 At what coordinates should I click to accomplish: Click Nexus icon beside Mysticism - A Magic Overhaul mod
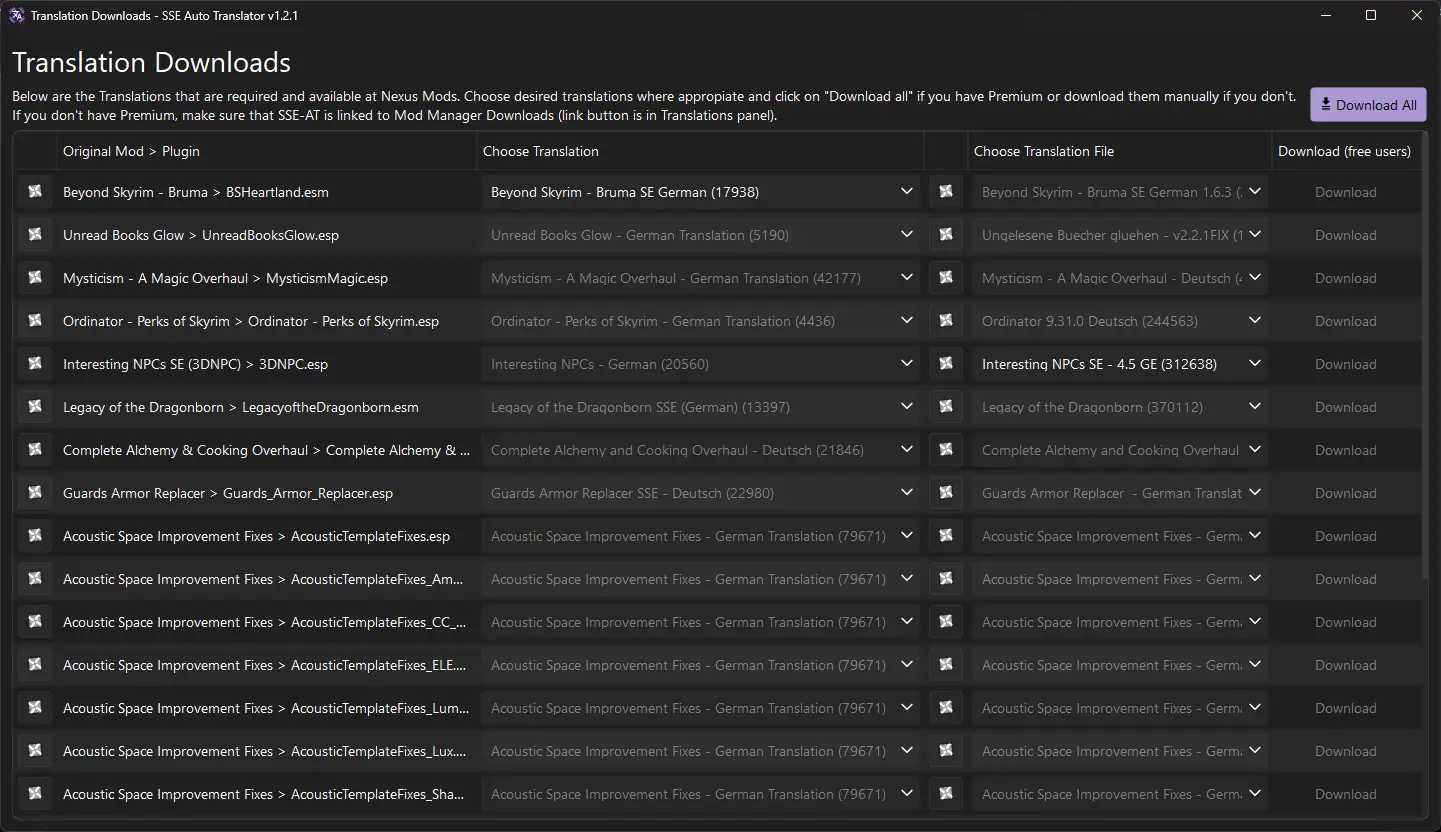[35, 278]
